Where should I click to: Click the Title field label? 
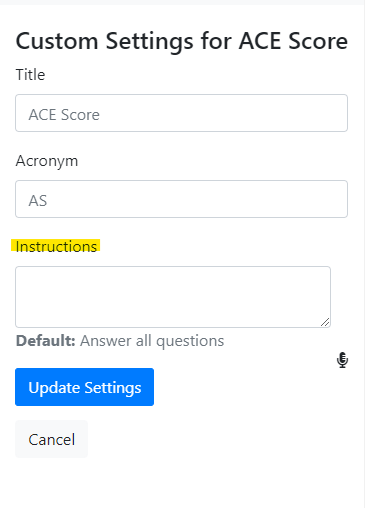[30, 75]
